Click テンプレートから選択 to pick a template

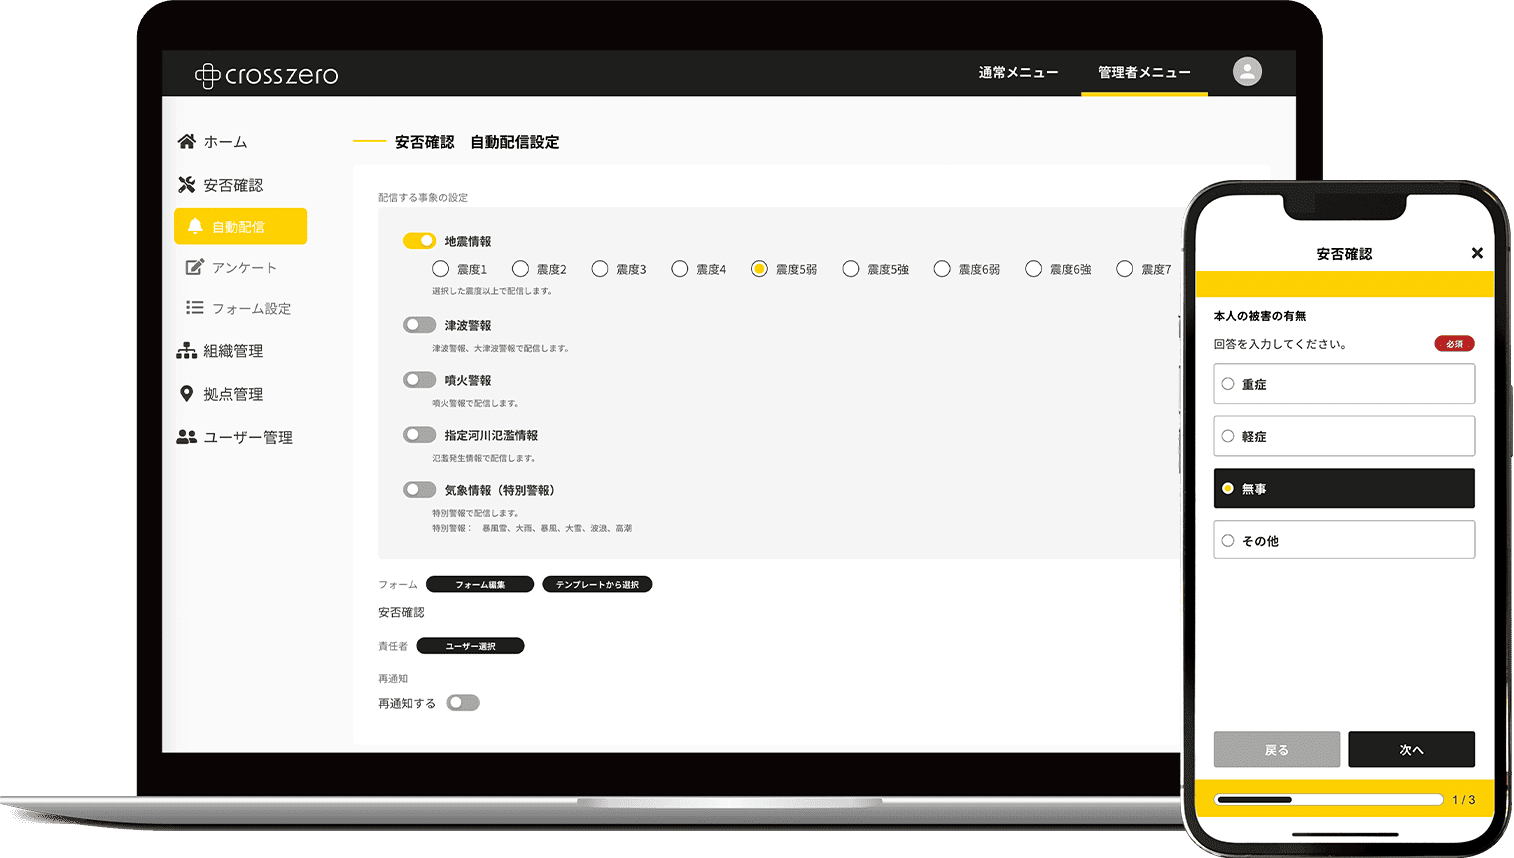click(x=597, y=583)
